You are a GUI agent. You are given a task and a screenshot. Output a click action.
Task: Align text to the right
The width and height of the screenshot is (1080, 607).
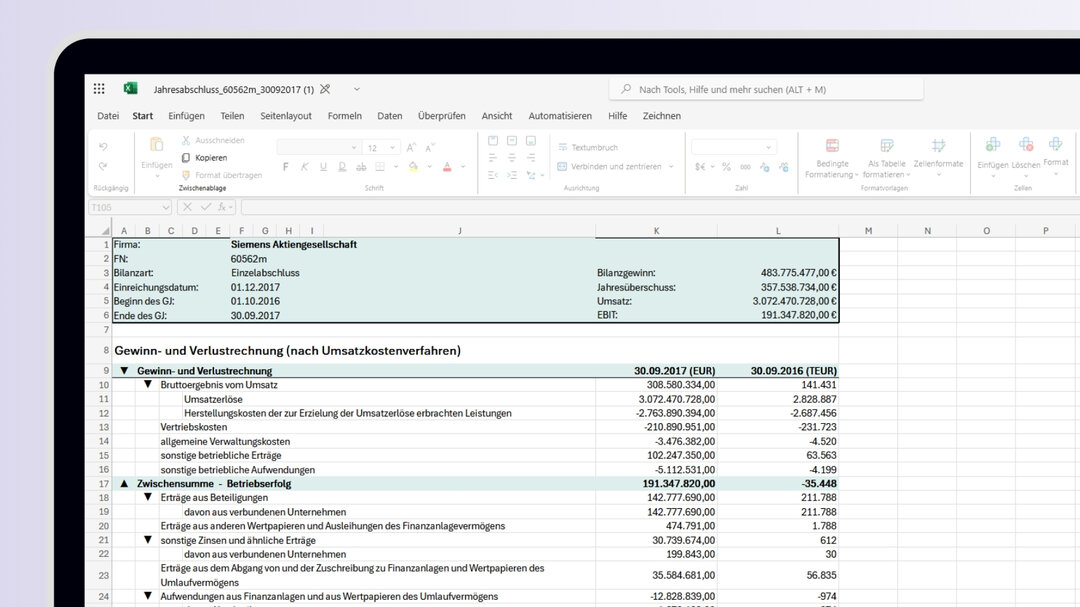click(x=531, y=158)
